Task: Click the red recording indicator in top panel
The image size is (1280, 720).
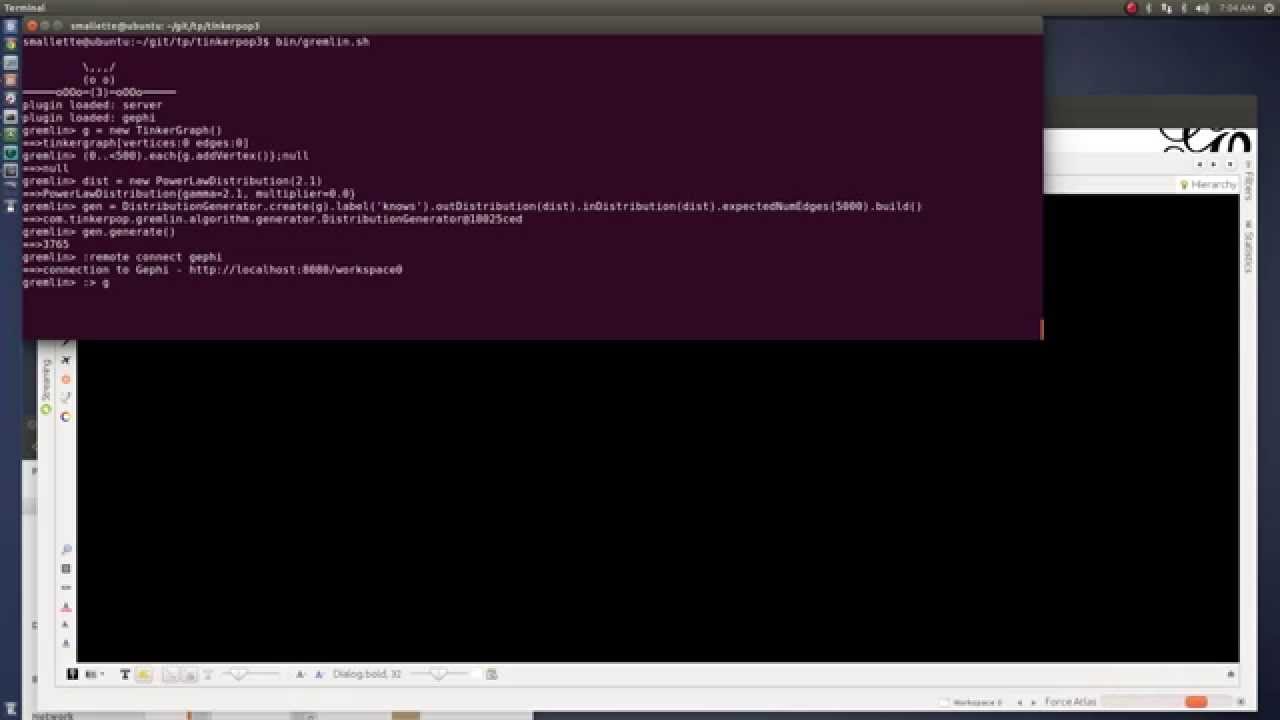Action: 1131,8
